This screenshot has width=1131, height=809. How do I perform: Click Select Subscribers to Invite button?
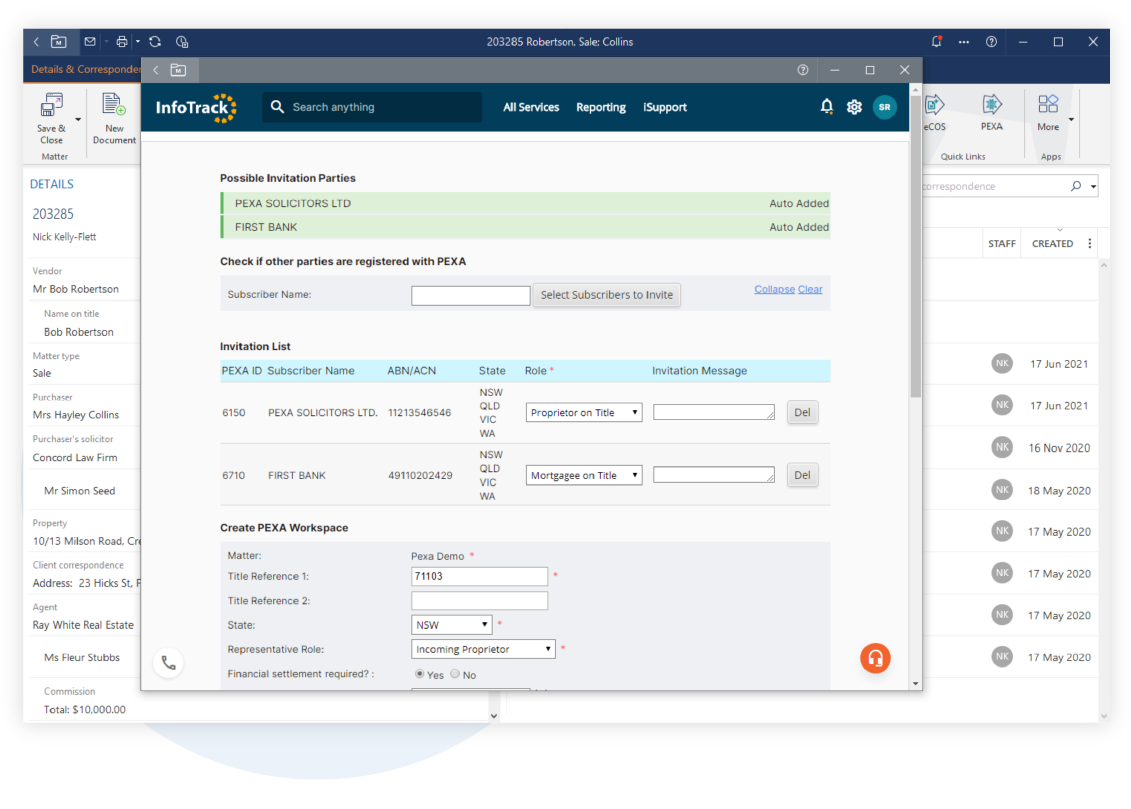[x=607, y=295]
